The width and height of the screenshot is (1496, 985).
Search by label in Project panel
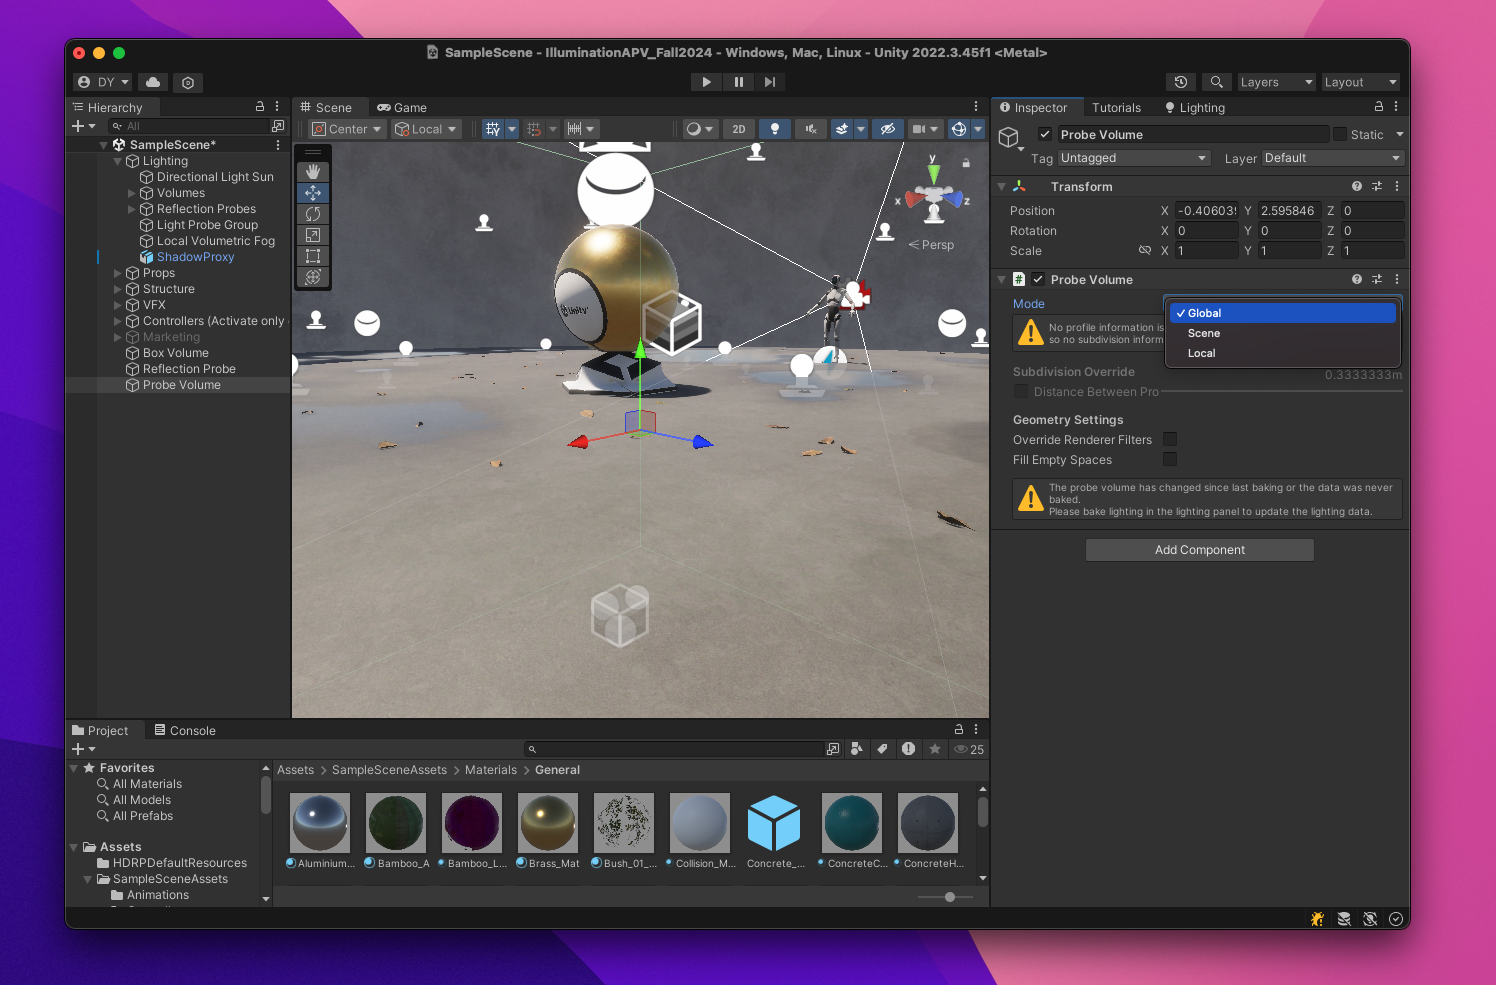[882, 749]
